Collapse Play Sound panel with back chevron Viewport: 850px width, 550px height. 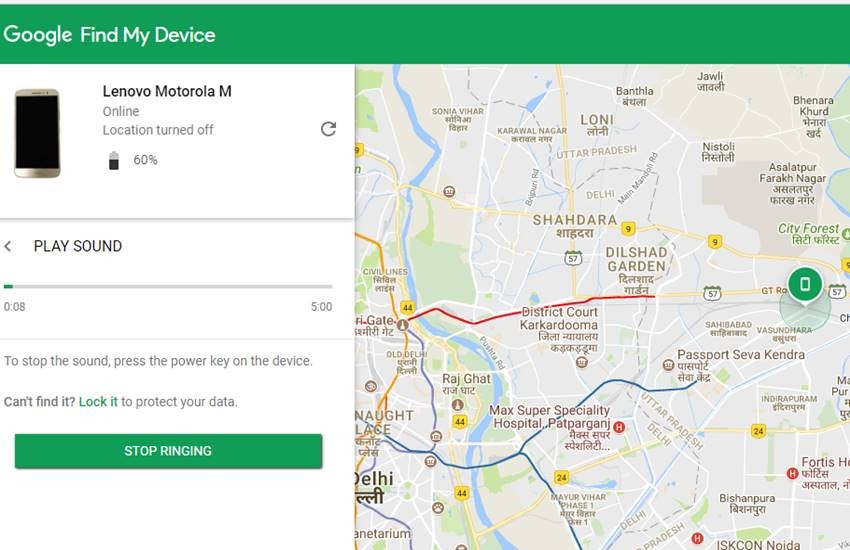8,246
